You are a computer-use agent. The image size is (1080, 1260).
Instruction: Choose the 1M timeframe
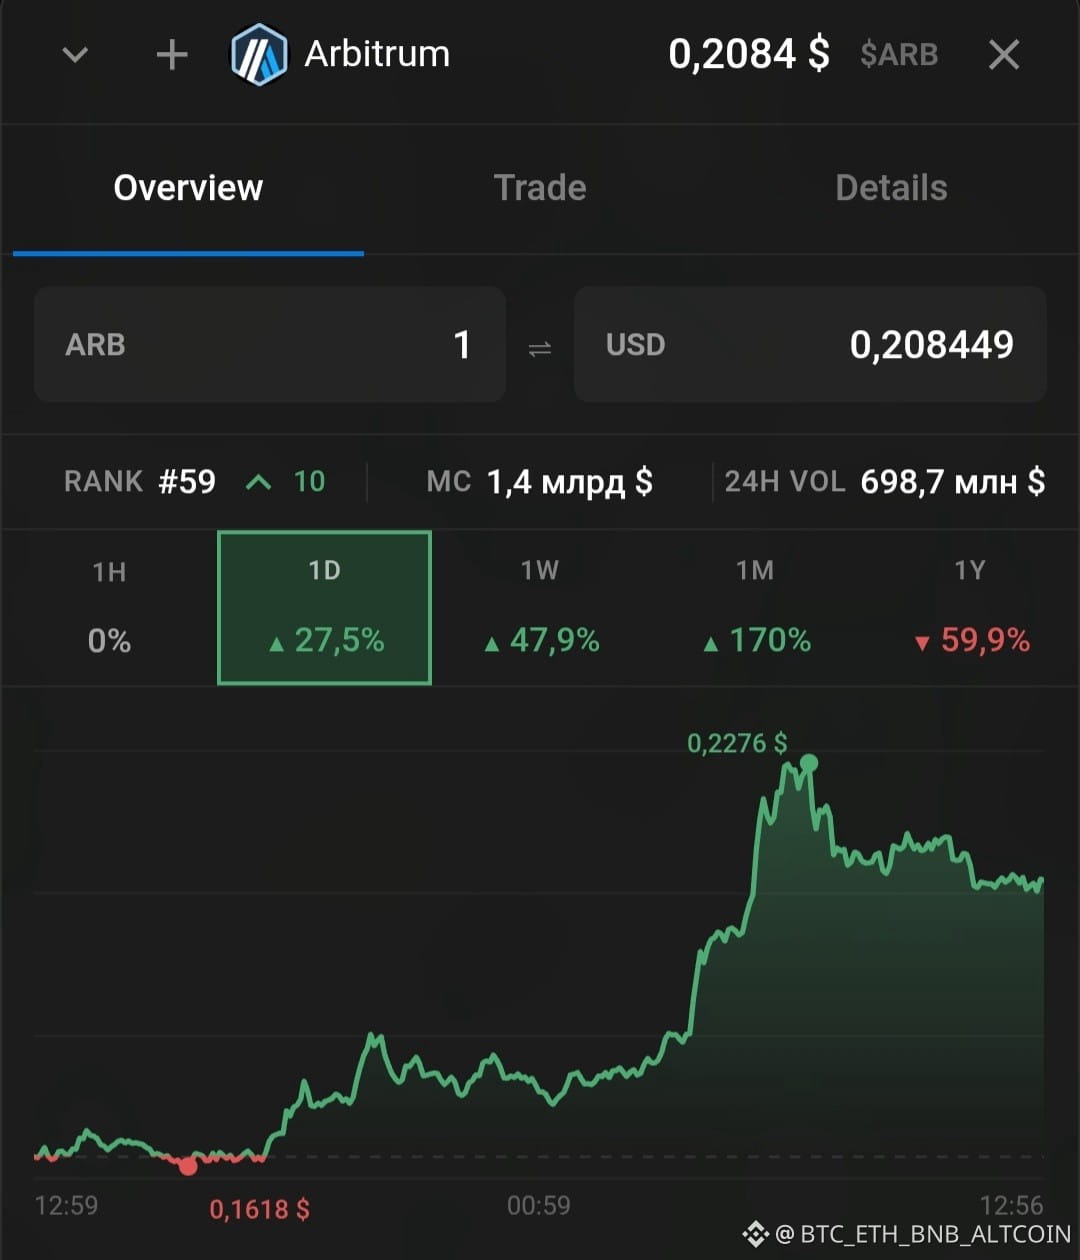[755, 607]
